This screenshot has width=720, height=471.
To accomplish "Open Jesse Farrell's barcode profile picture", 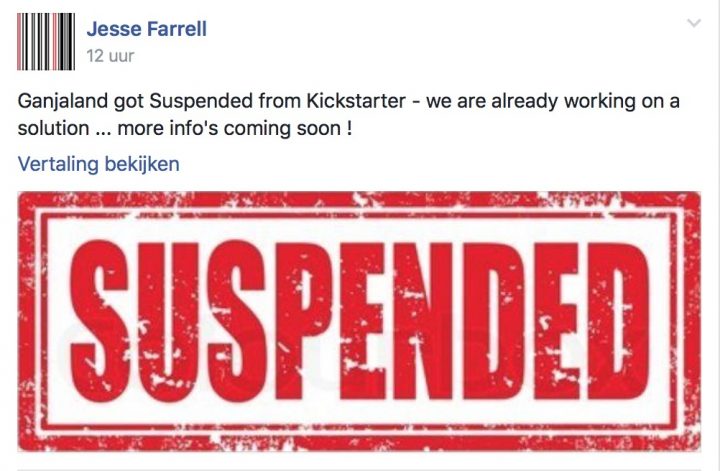I will point(46,41).
